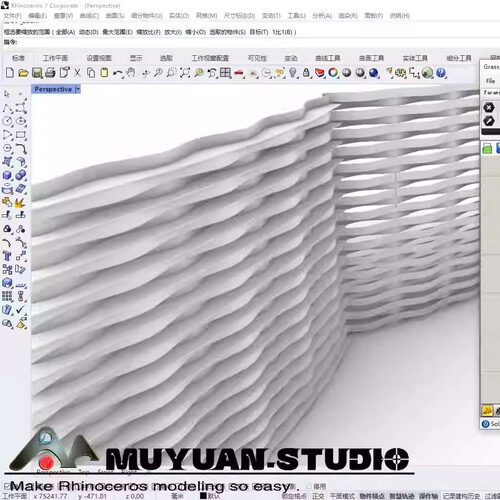500x500 pixels.
Task: Click the rectangular Array grid icon
Action: click(7, 296)
